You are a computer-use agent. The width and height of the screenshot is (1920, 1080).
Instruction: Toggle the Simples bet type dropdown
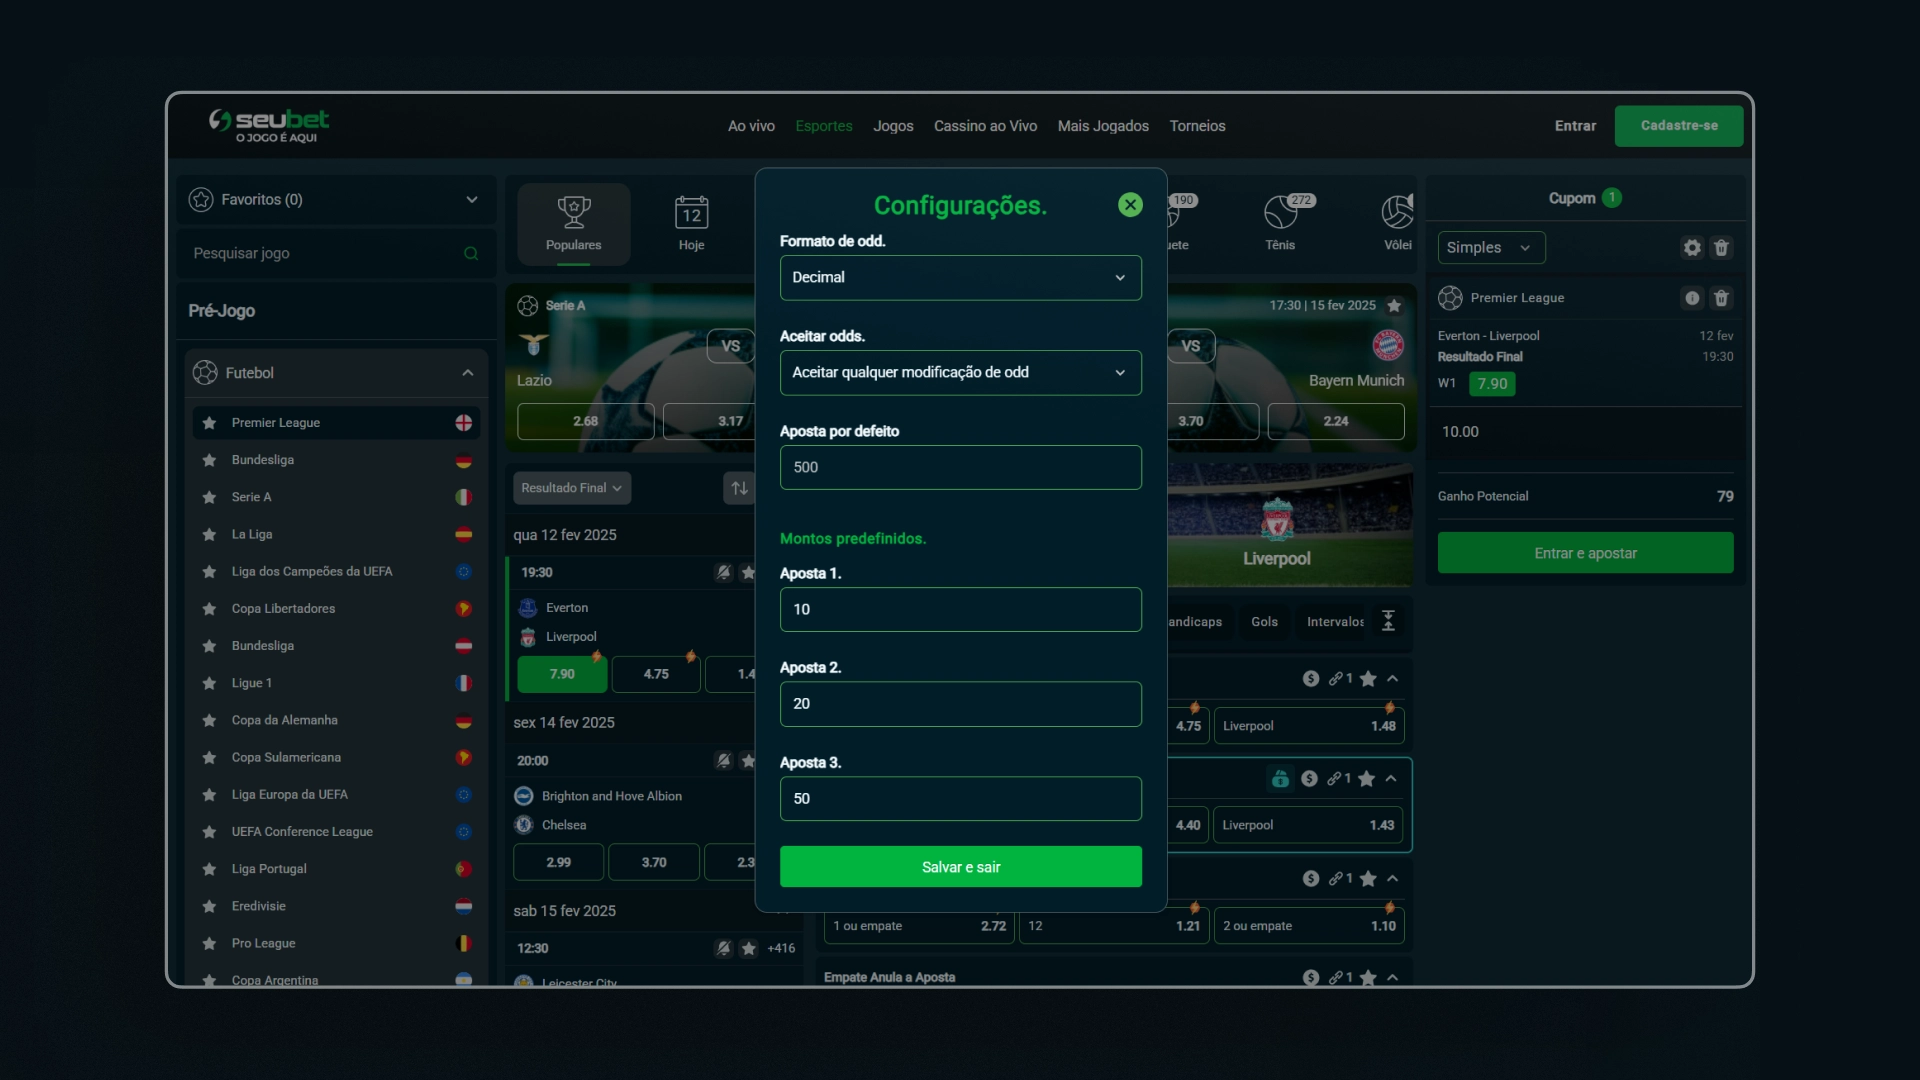click(x=1487, y=247)
